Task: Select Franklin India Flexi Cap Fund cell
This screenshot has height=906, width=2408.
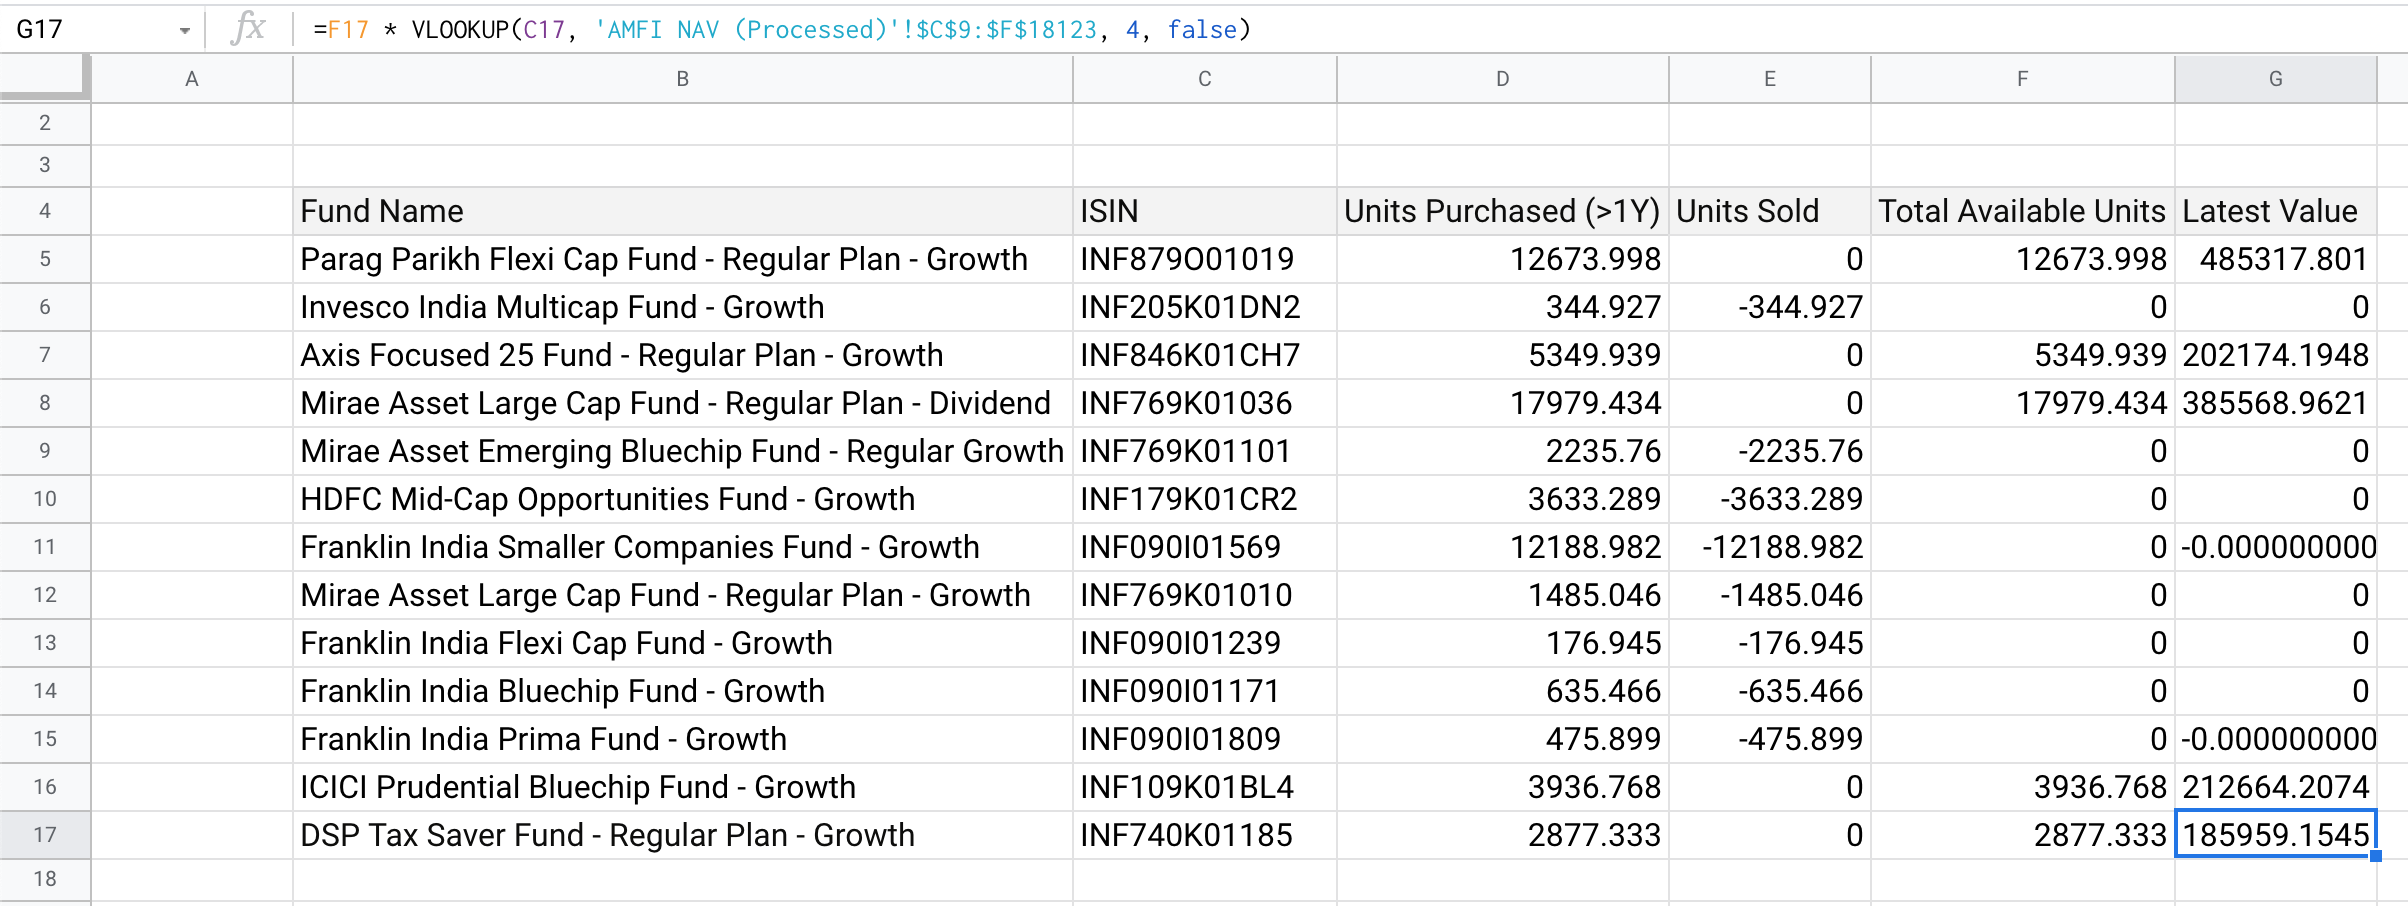Action: (683, 643)
